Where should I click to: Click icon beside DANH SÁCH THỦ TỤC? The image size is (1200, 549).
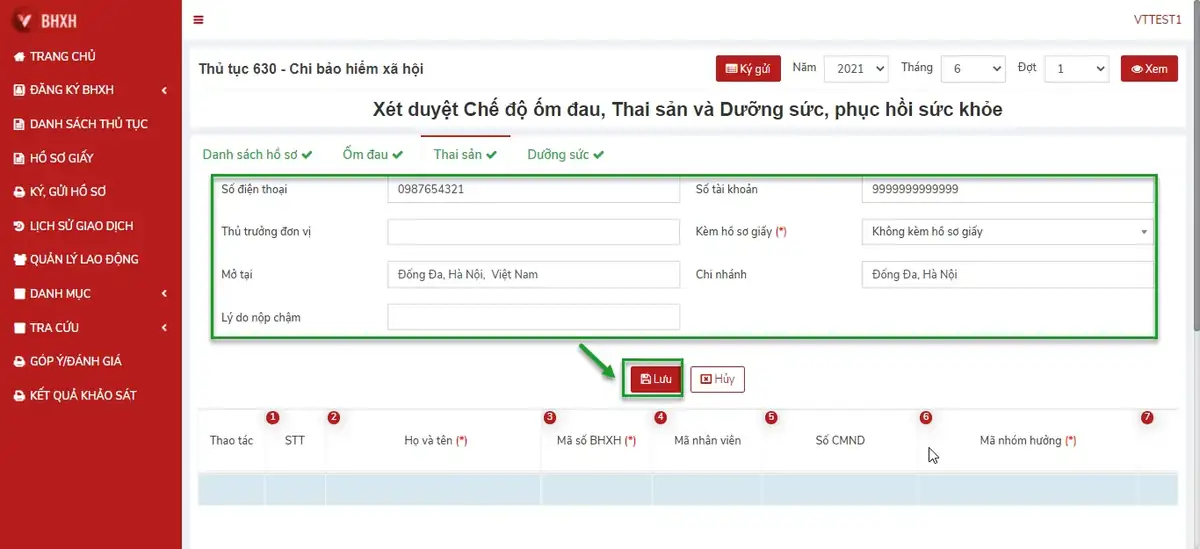pyautogui.click(x=19, y=124)
